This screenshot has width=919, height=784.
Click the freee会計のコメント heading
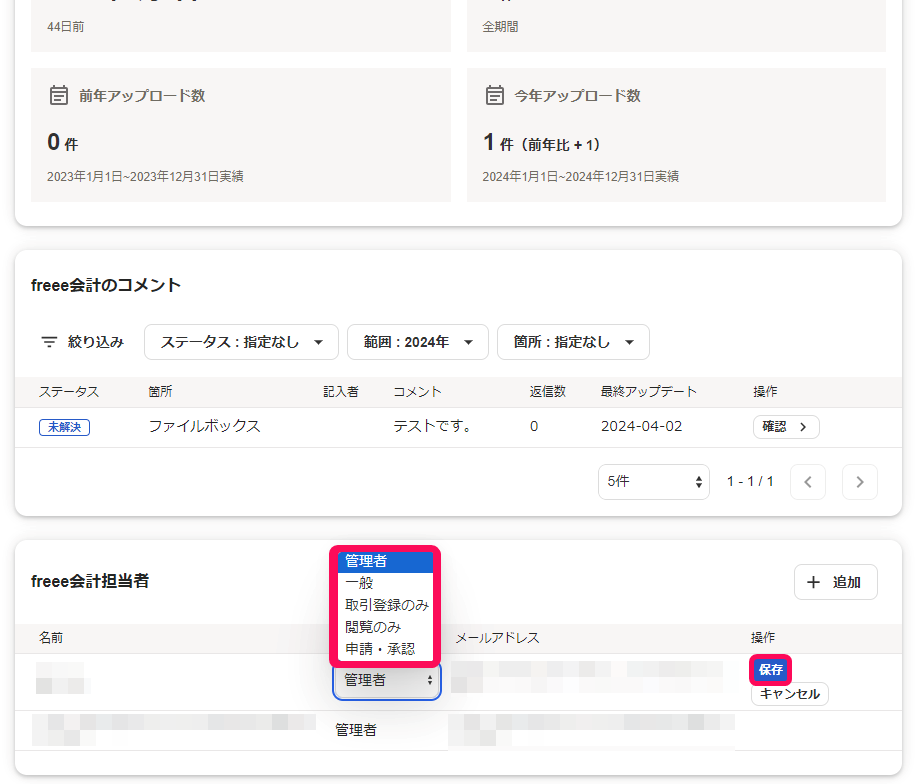tap(105, 285)
